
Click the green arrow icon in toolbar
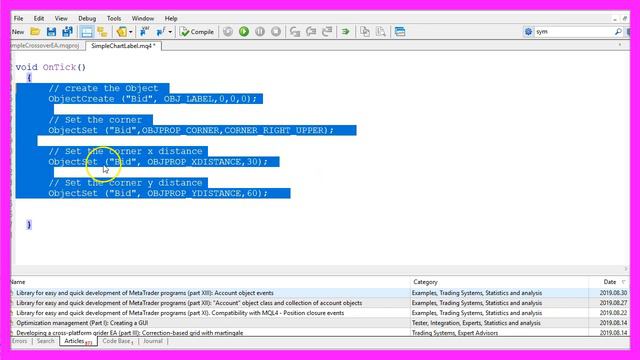click(x=345, y=31)
